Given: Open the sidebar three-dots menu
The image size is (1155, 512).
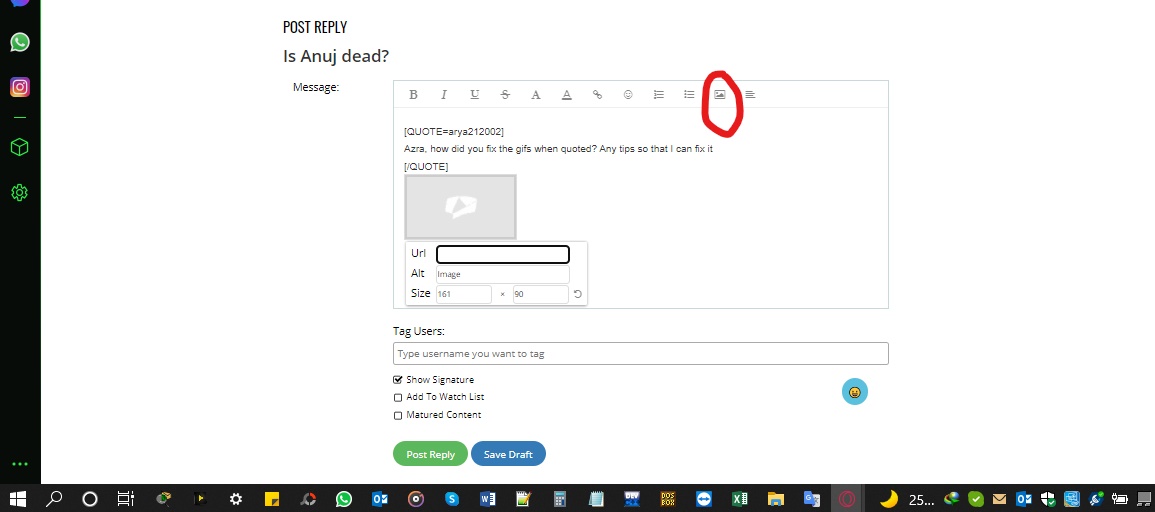Looking at the screenshot, I should tap(20, 464).
